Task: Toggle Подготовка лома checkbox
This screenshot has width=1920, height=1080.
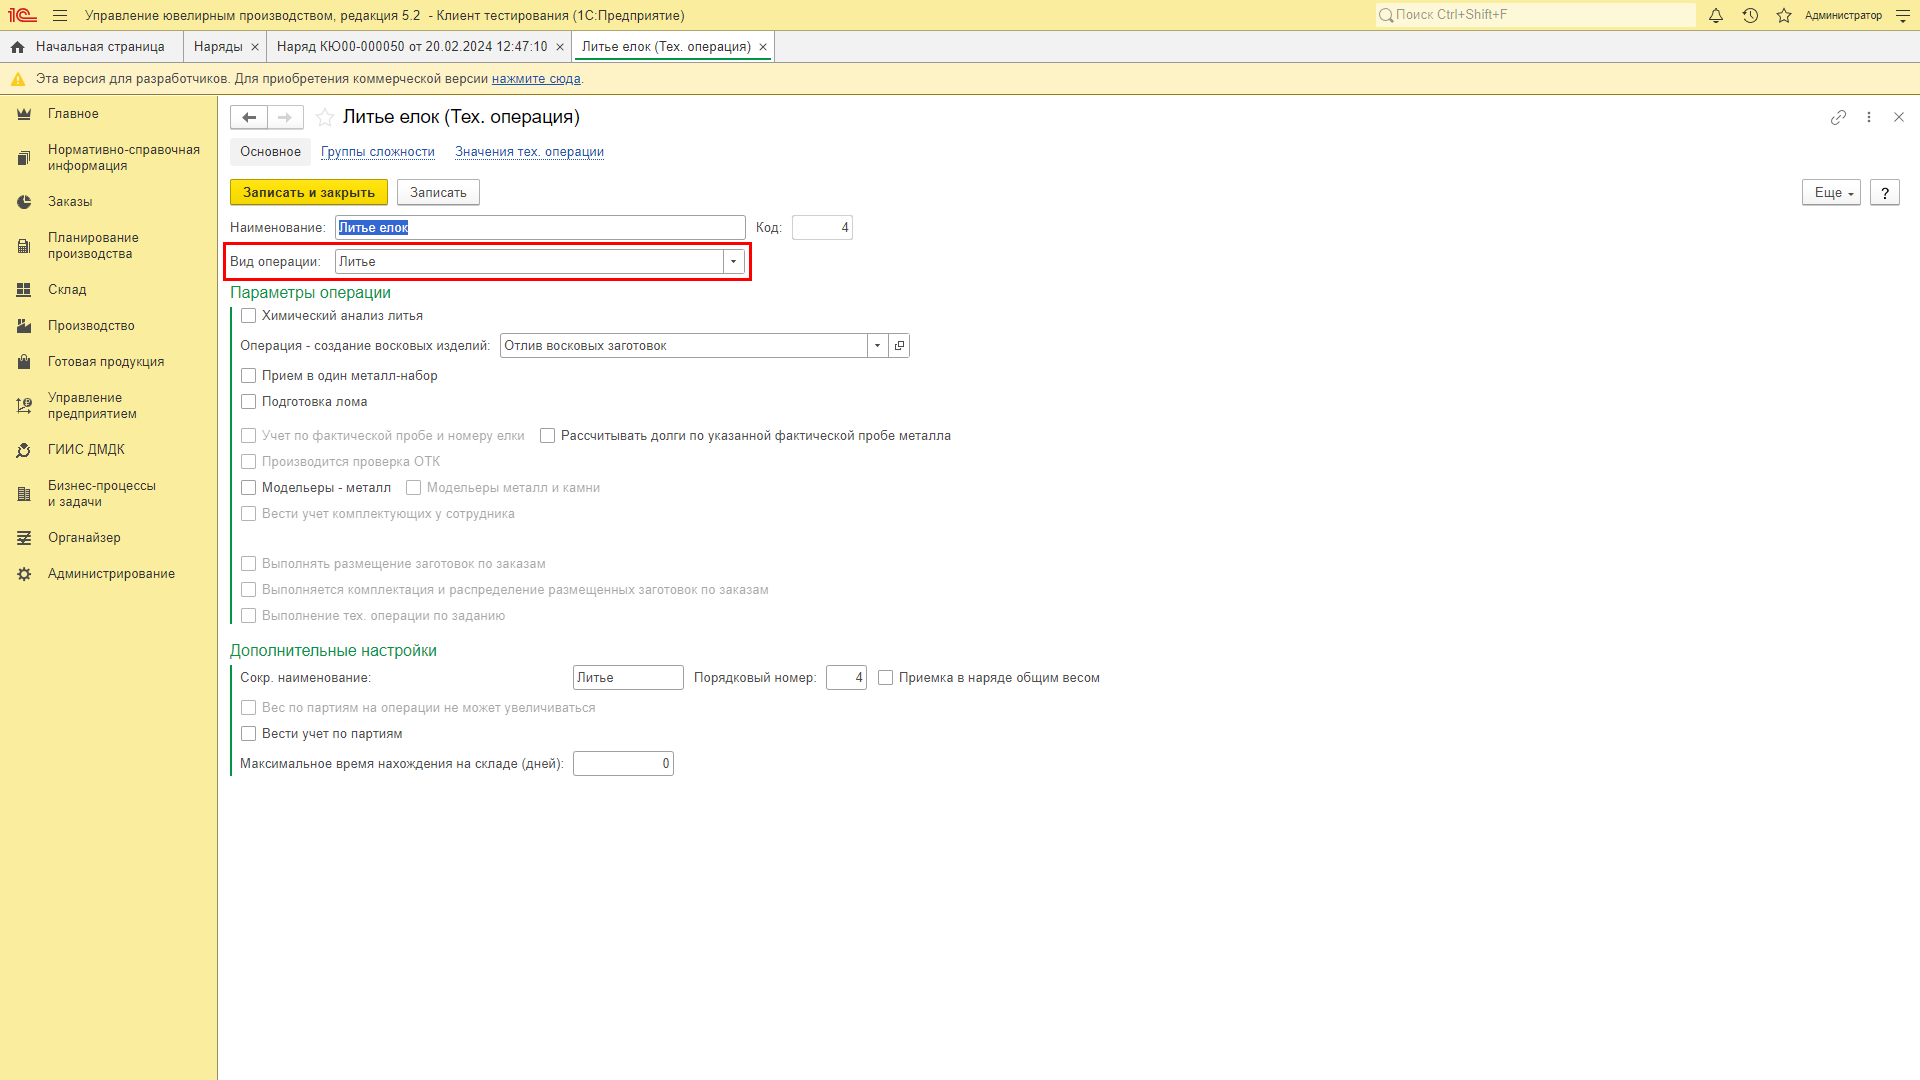Action: 248,402
